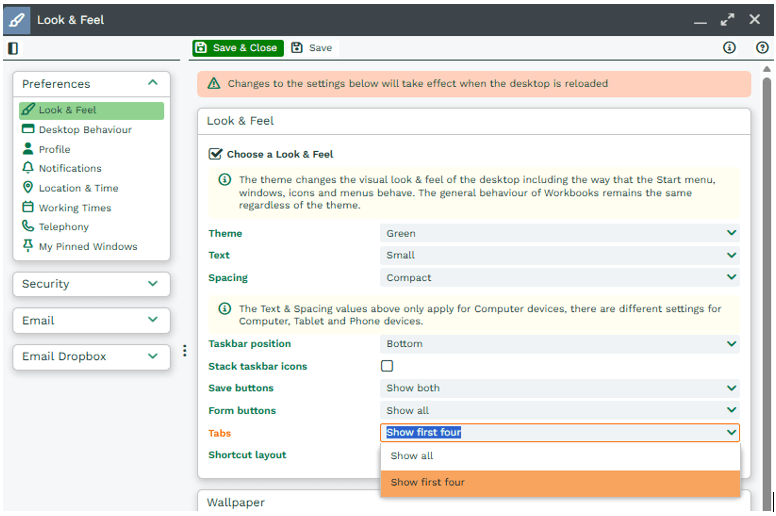Toggle the Choose a Look & Feel checkbox
Screen dimensions: 776x516
[215, 155]
